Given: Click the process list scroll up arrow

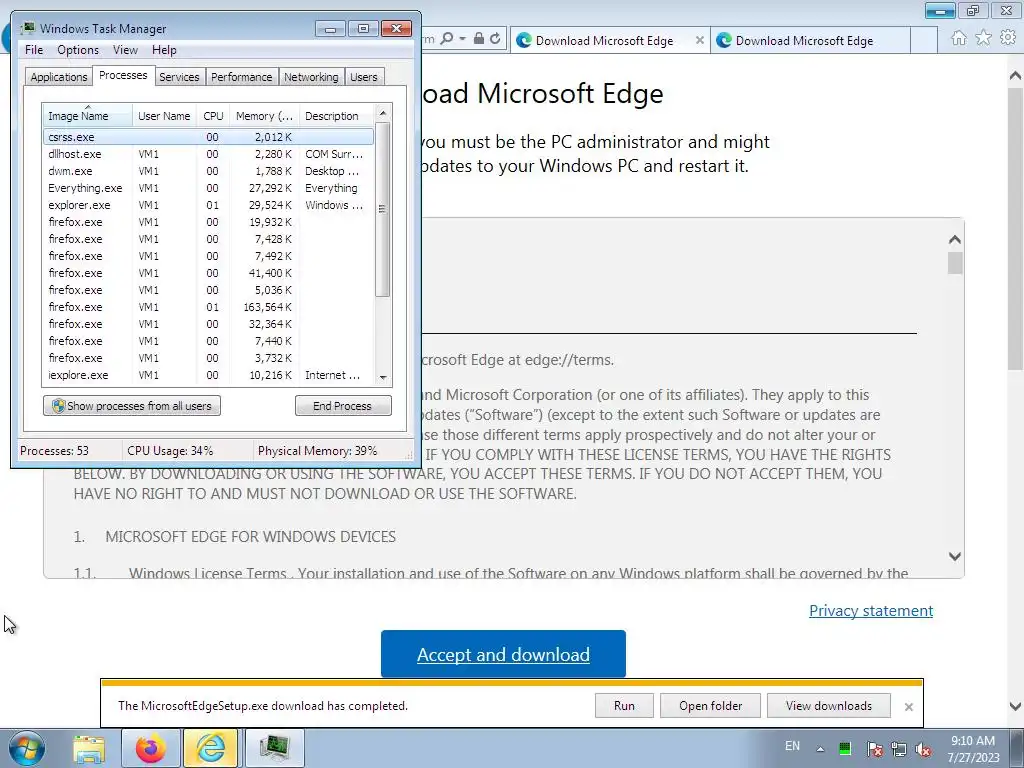Looking at the screenshot, I should click(x=383, y=113).
